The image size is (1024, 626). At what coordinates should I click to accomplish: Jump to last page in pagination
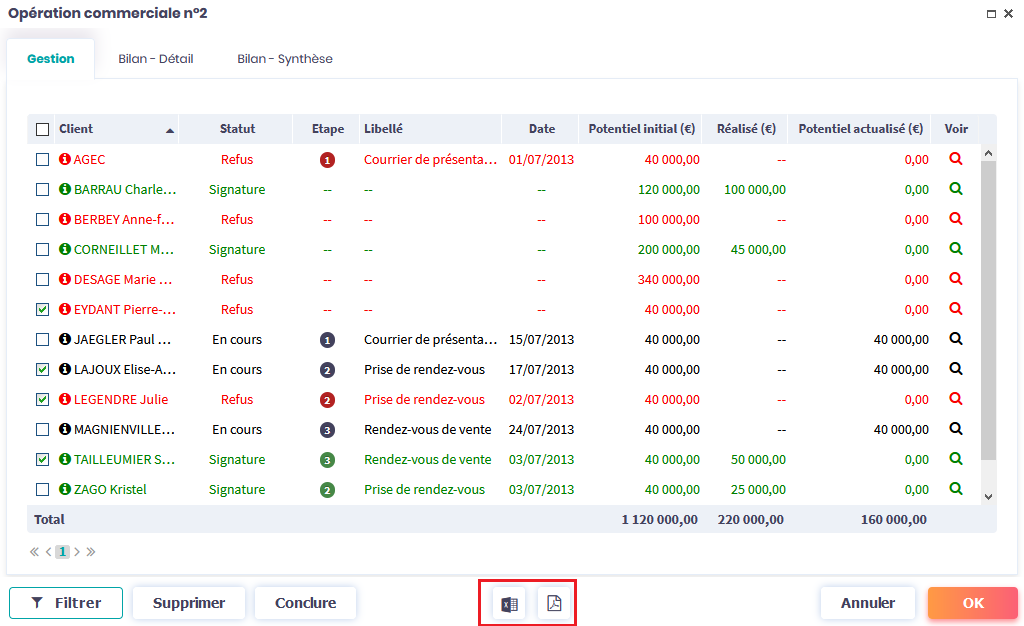point(91,552)
